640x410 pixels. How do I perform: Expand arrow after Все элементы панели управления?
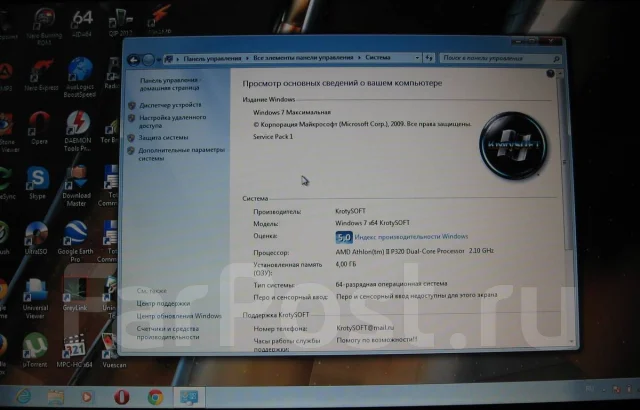click(x=359, y=58)
